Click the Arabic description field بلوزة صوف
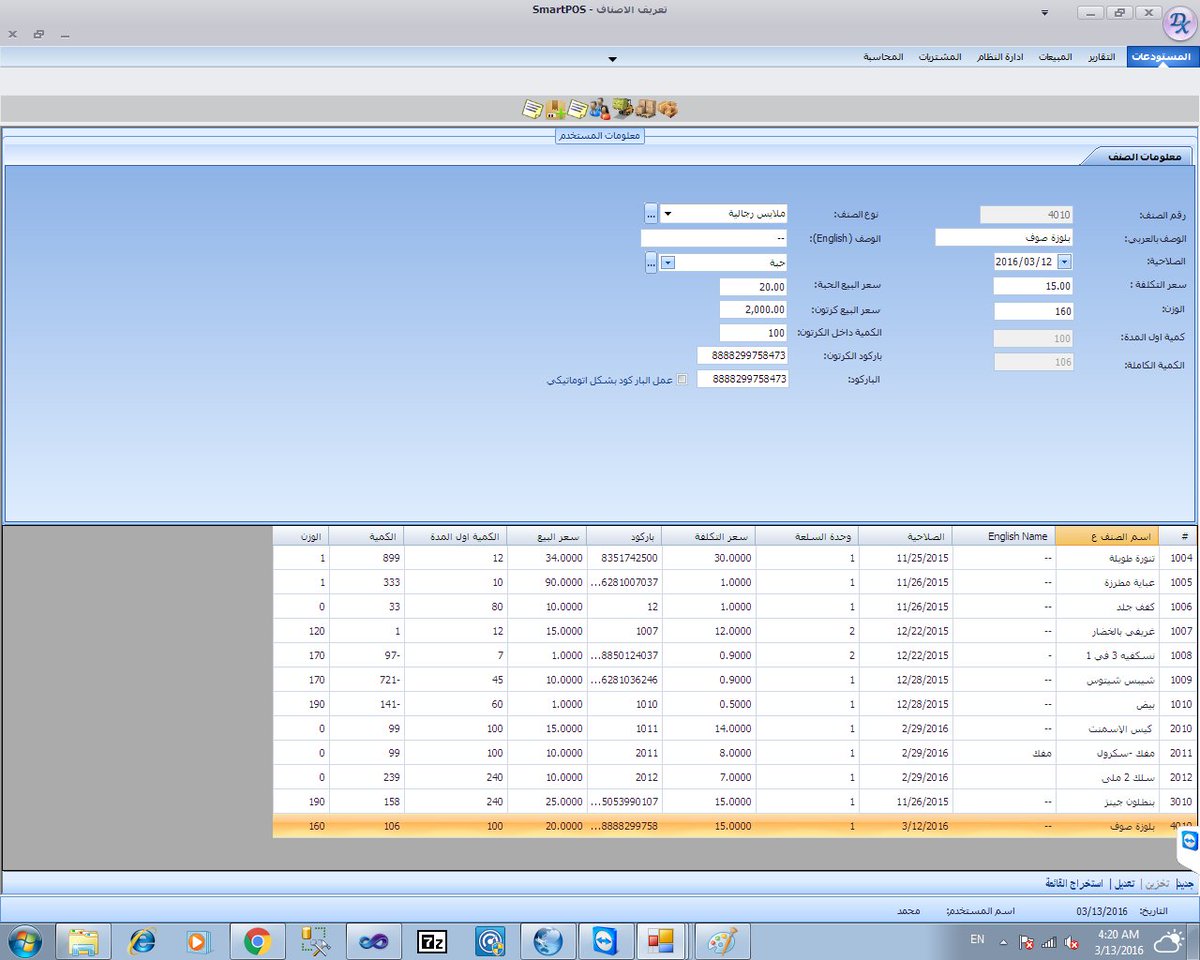Screen dimensions: 1200x960 [x=1004, y=238]
